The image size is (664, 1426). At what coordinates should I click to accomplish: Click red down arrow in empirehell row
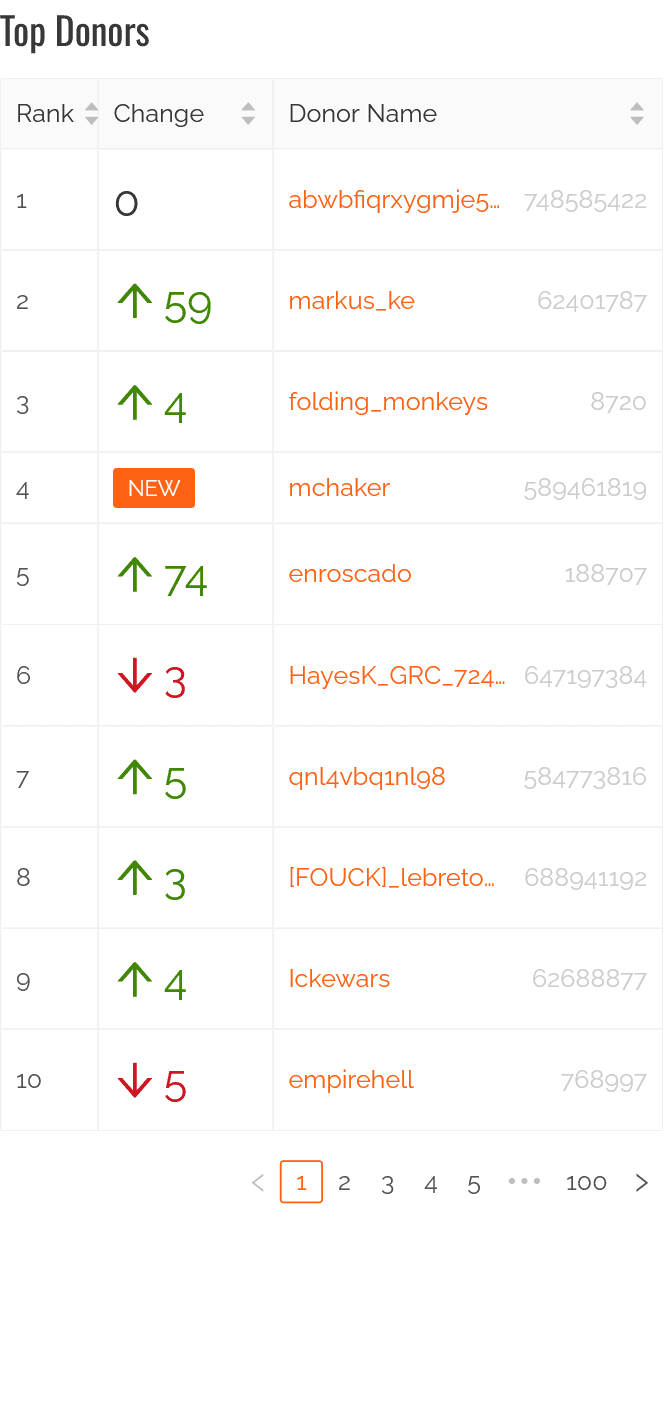(x=135, y=1081)
